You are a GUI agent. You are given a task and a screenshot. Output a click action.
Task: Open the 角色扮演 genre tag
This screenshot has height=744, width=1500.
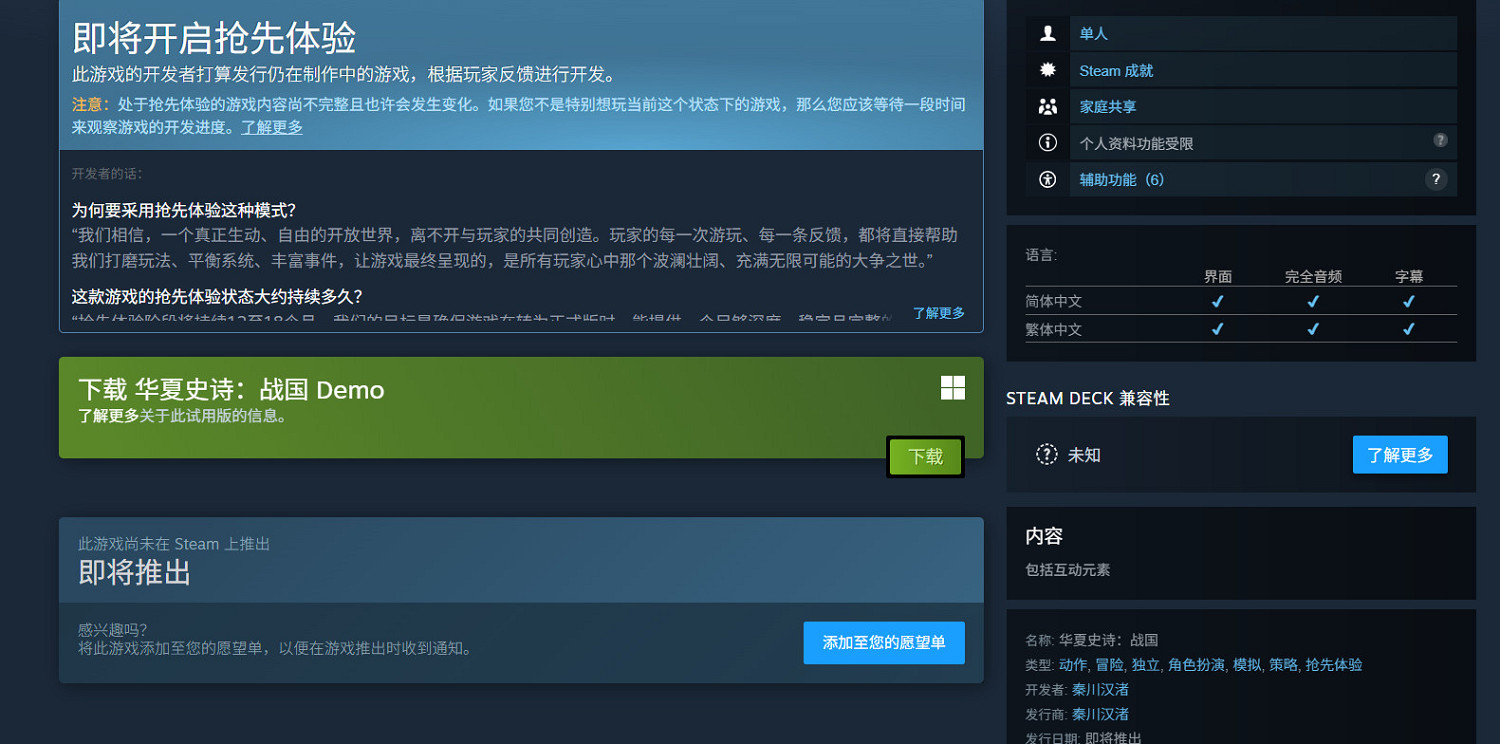tap(1196, 665)
